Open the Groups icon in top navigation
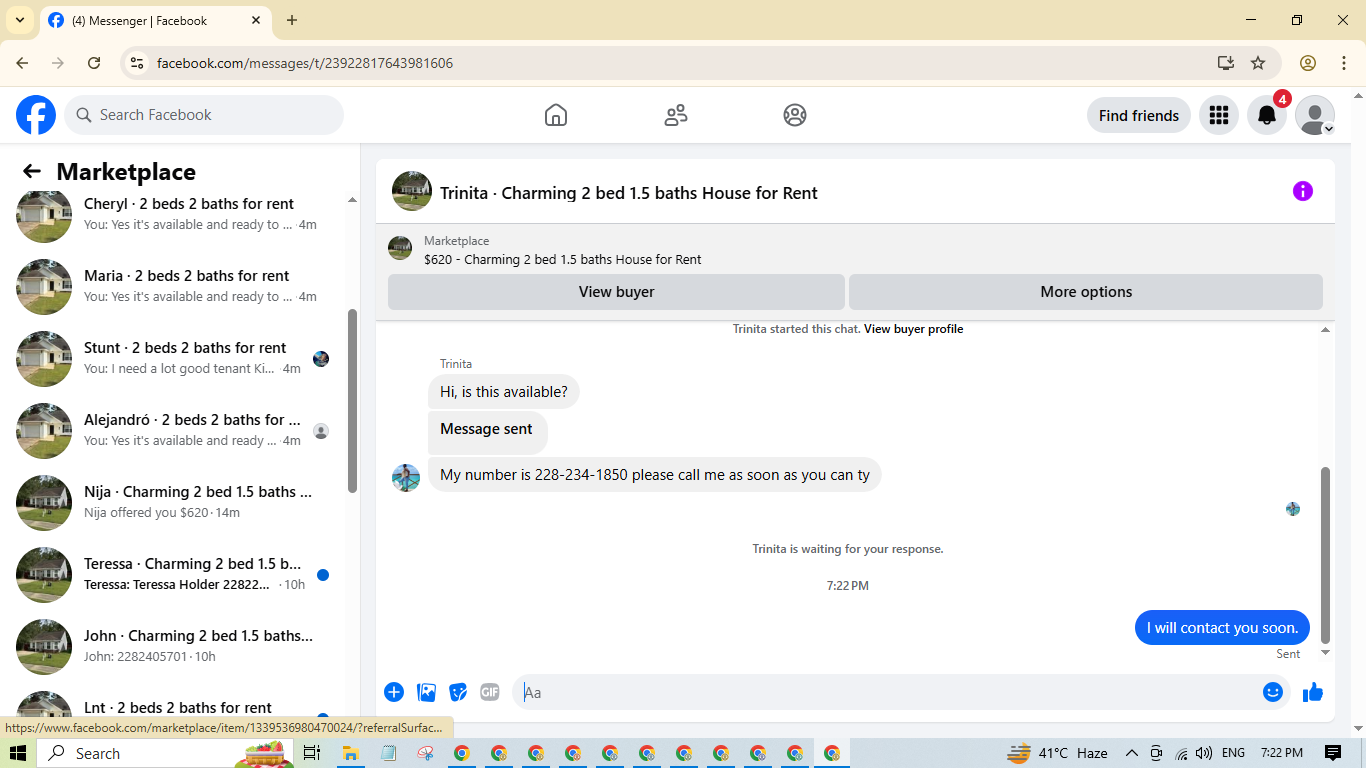Image resolution: width=1366 pixels, height=768 pixels. [795, 115]
